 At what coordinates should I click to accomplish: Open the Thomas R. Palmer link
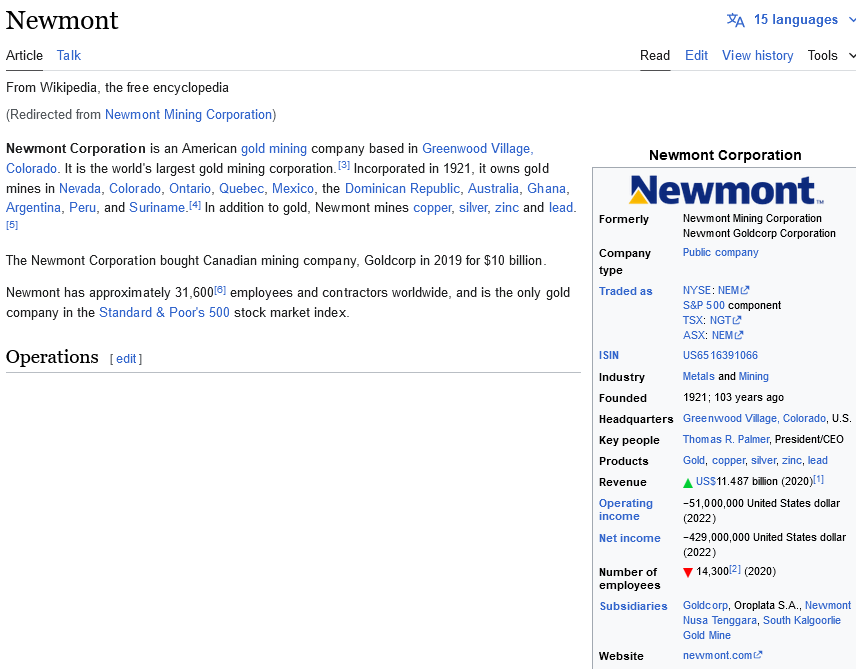tap(726, 439)
